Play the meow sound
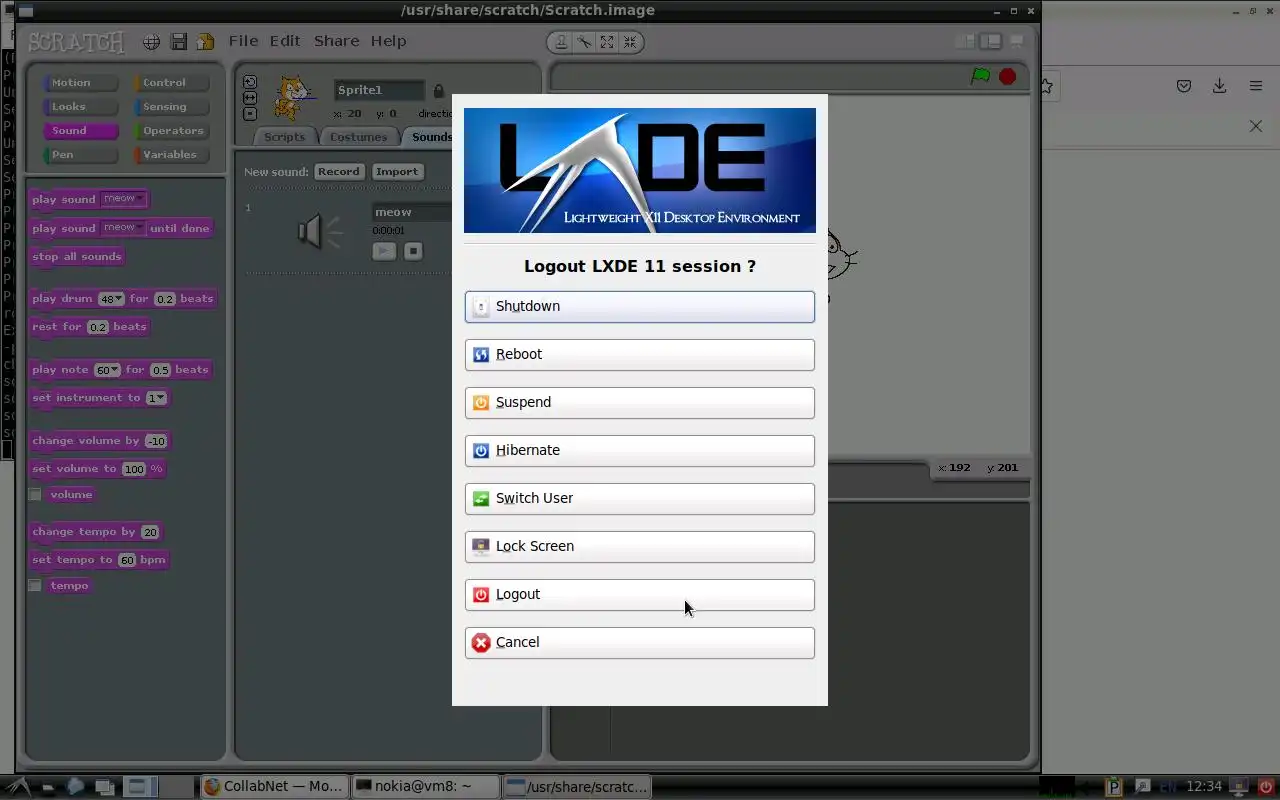Viewport: 1280px width, 800px height. 384,252
